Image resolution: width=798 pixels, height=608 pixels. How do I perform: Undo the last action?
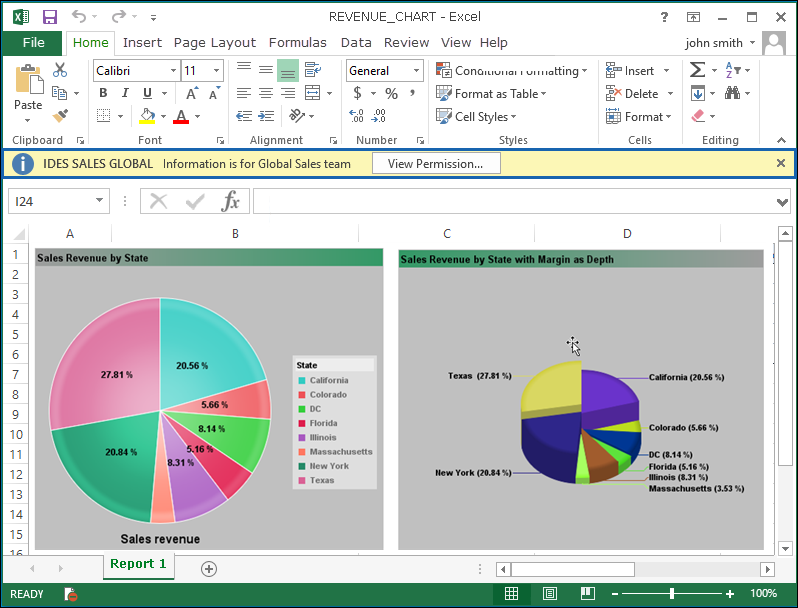pyautogui.click(x=78, y=16)
